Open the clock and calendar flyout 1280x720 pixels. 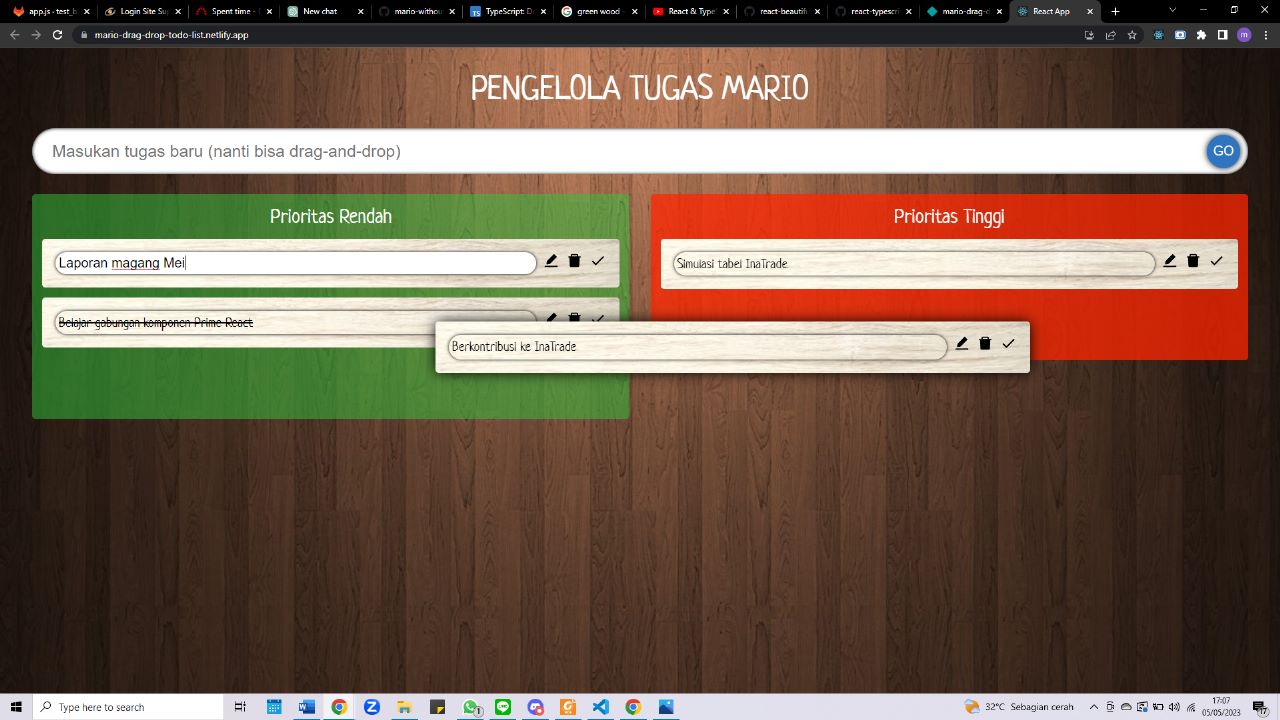1221,707
